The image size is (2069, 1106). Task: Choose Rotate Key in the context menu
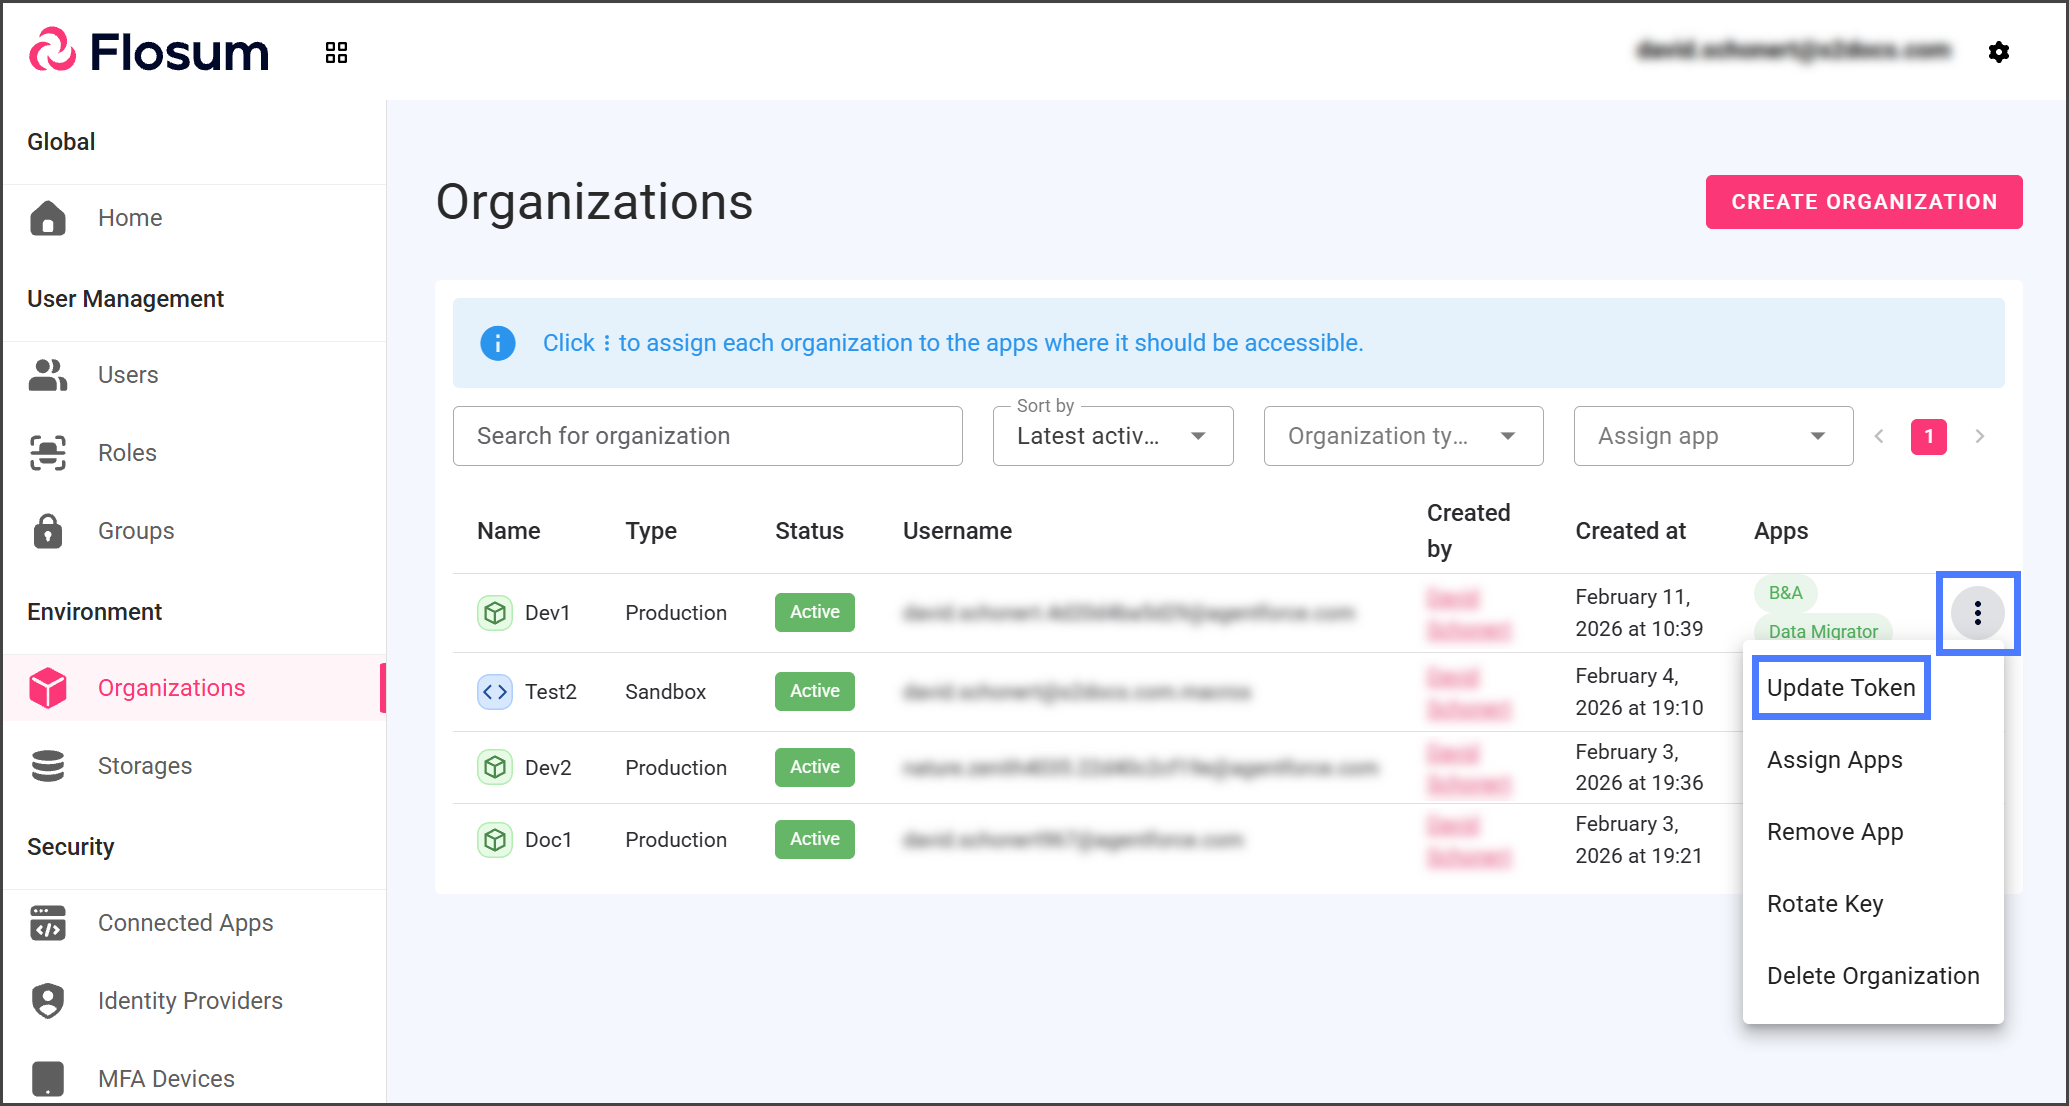(x=1825, y=904)
